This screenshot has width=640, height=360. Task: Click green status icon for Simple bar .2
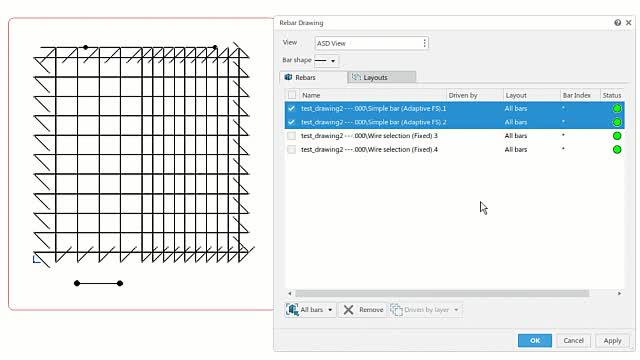[617, 122]
